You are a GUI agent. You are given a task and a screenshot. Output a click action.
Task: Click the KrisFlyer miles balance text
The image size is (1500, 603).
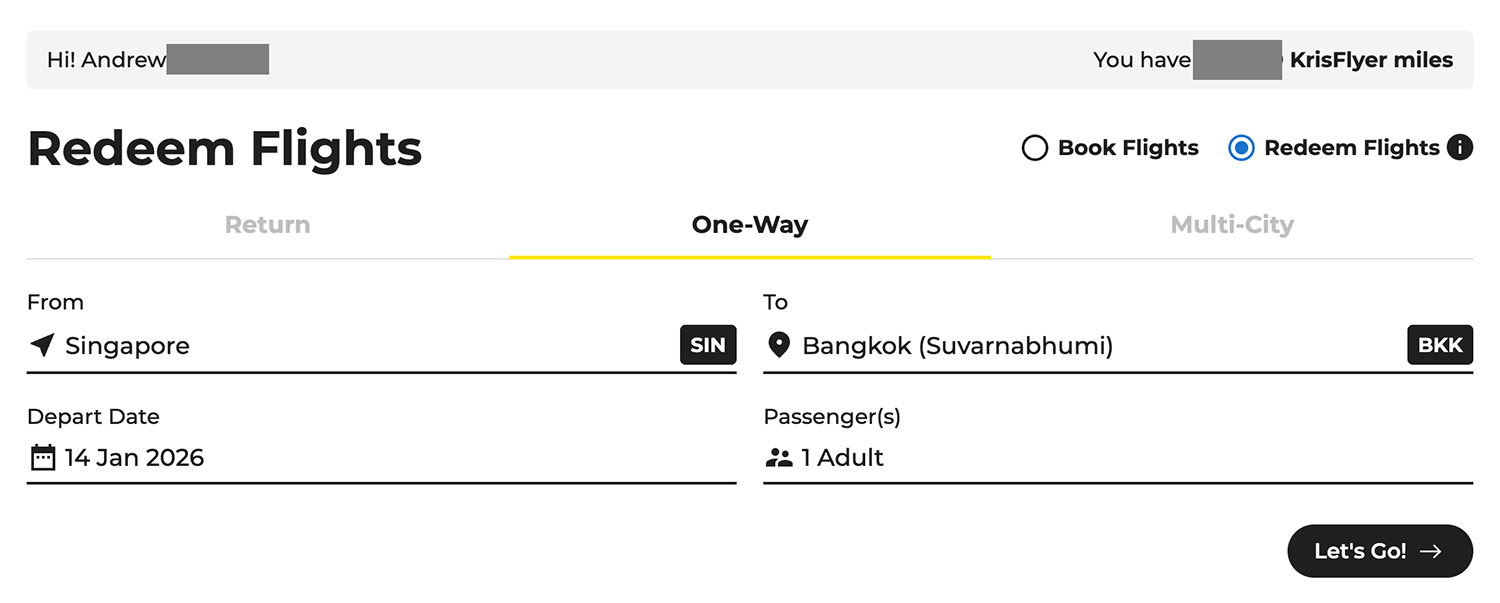(1370, 60)
